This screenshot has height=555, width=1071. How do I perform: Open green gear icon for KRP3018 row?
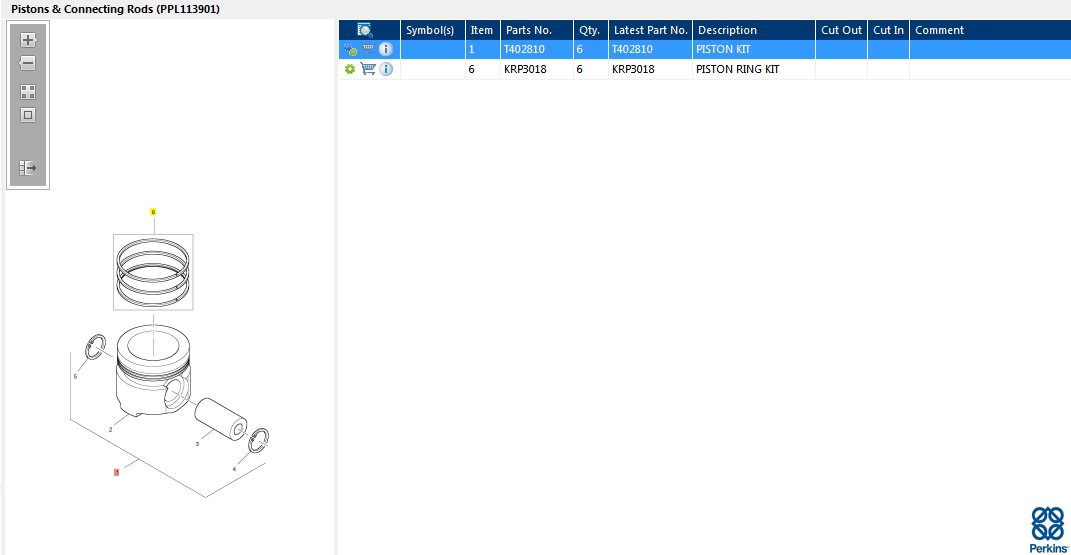[350, 69]
